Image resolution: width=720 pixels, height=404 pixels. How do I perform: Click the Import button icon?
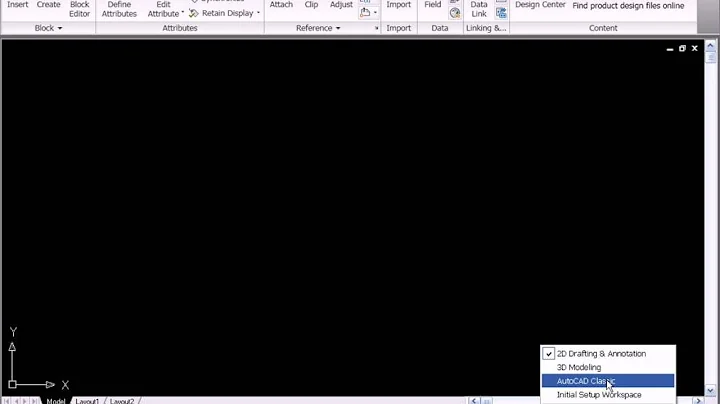pyautogui.click(x=399, y=5)
